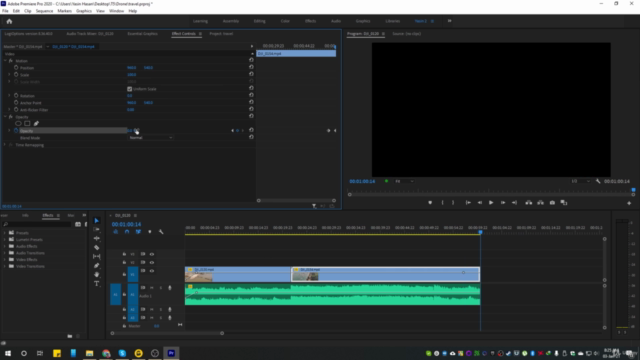Open Premiere Pro in the taskbar
This screenshot has width=640, height=360.
pyautogui.click(x=171, y=353)
